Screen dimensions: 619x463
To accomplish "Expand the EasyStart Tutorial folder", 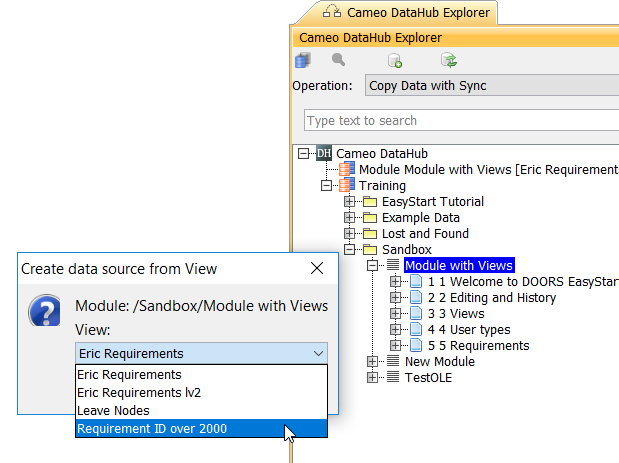I will (x=349, y=202).
